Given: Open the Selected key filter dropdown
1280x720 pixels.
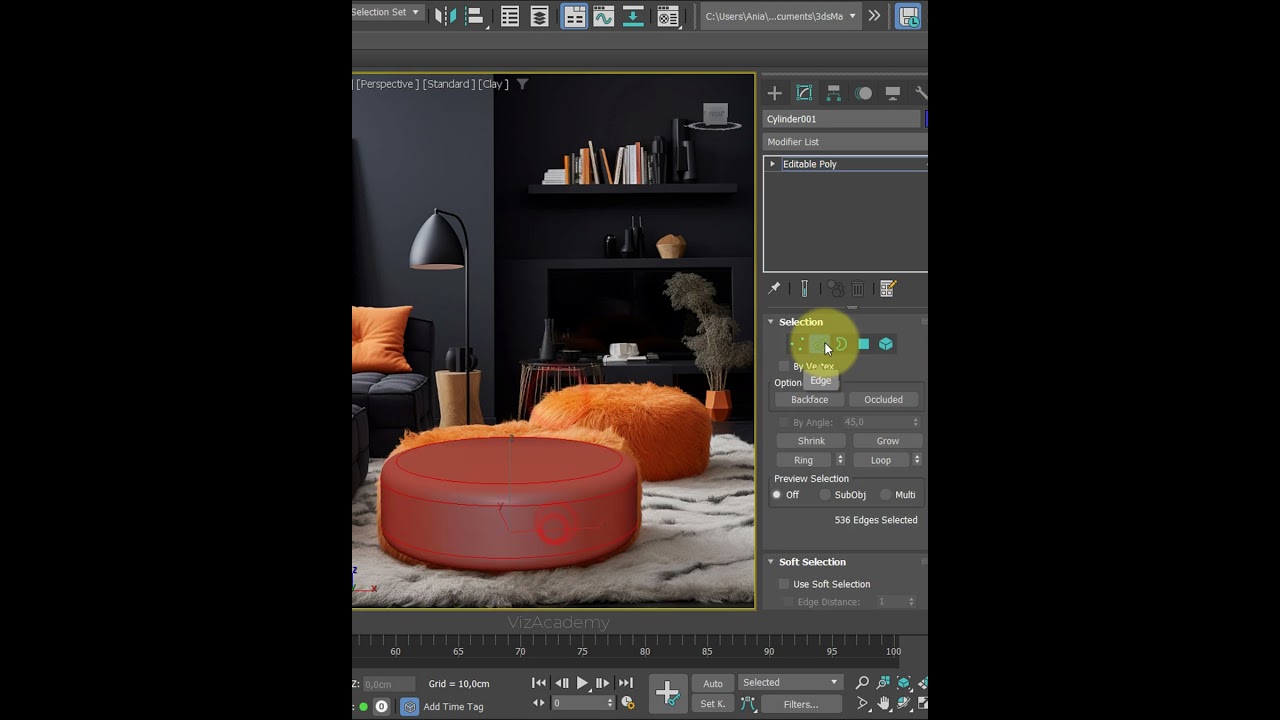Looking at the screenshot, I should [790, 683].
